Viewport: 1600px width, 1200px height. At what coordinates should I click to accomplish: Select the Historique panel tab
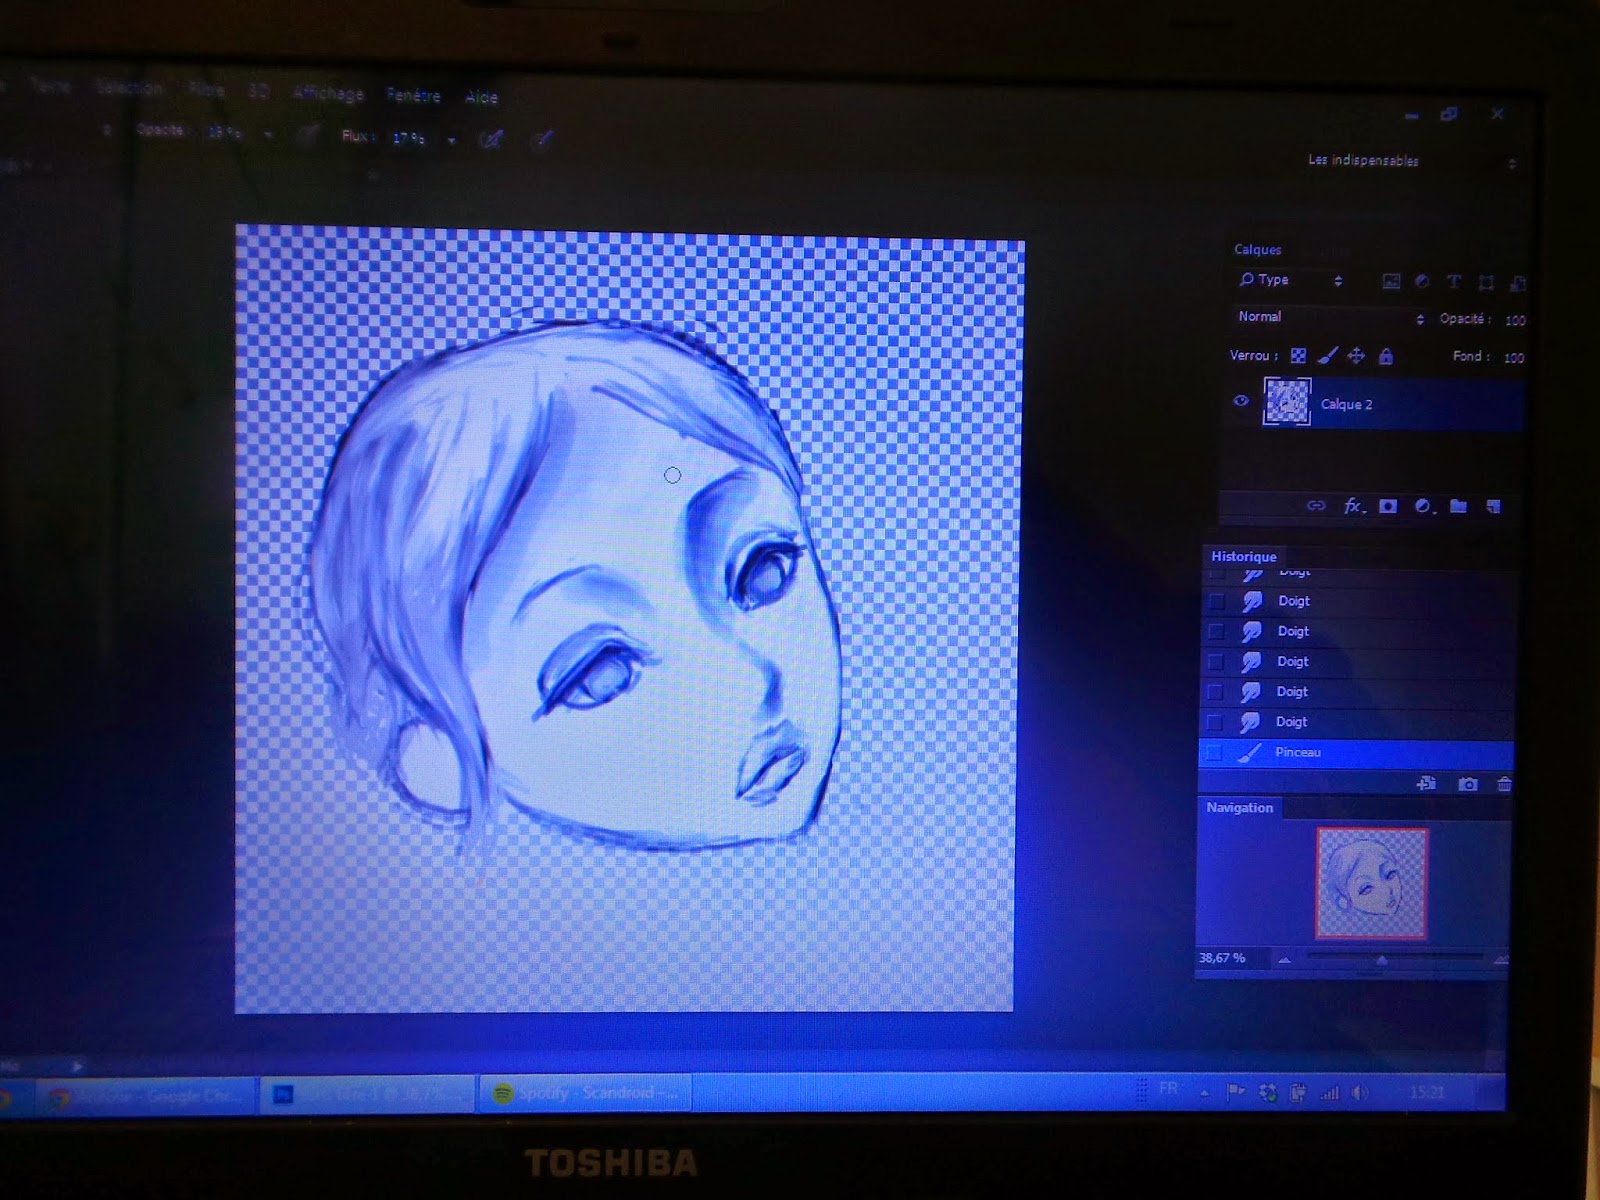[1243, 557]
